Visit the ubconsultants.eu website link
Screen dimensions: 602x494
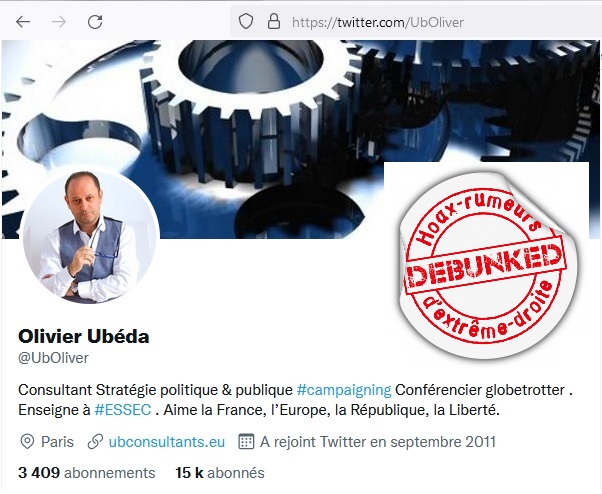[167, 442]
